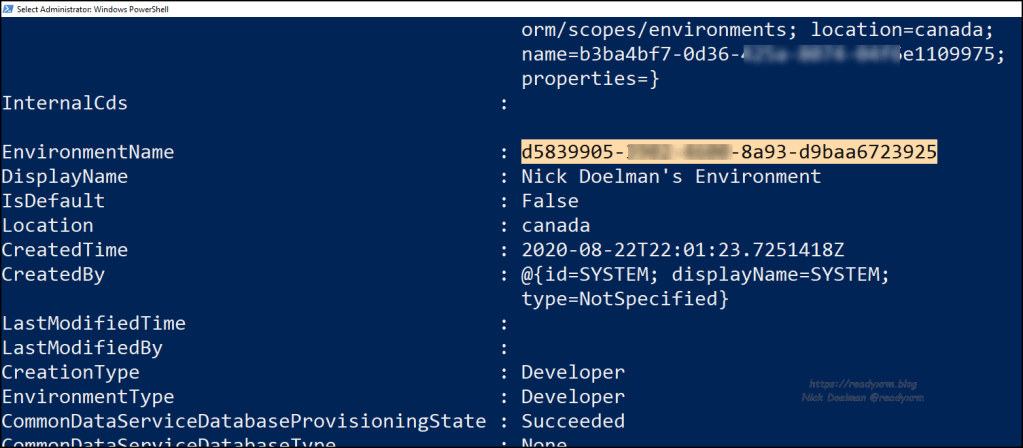Click the Location value 'canada'
Screen dimensions: 1023x448
point(555,226)
